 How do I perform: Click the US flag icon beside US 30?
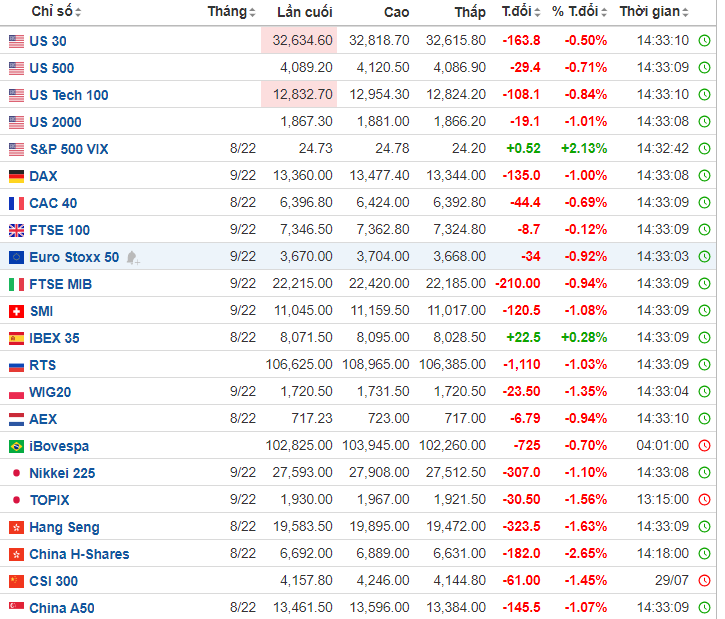[16, 41]
